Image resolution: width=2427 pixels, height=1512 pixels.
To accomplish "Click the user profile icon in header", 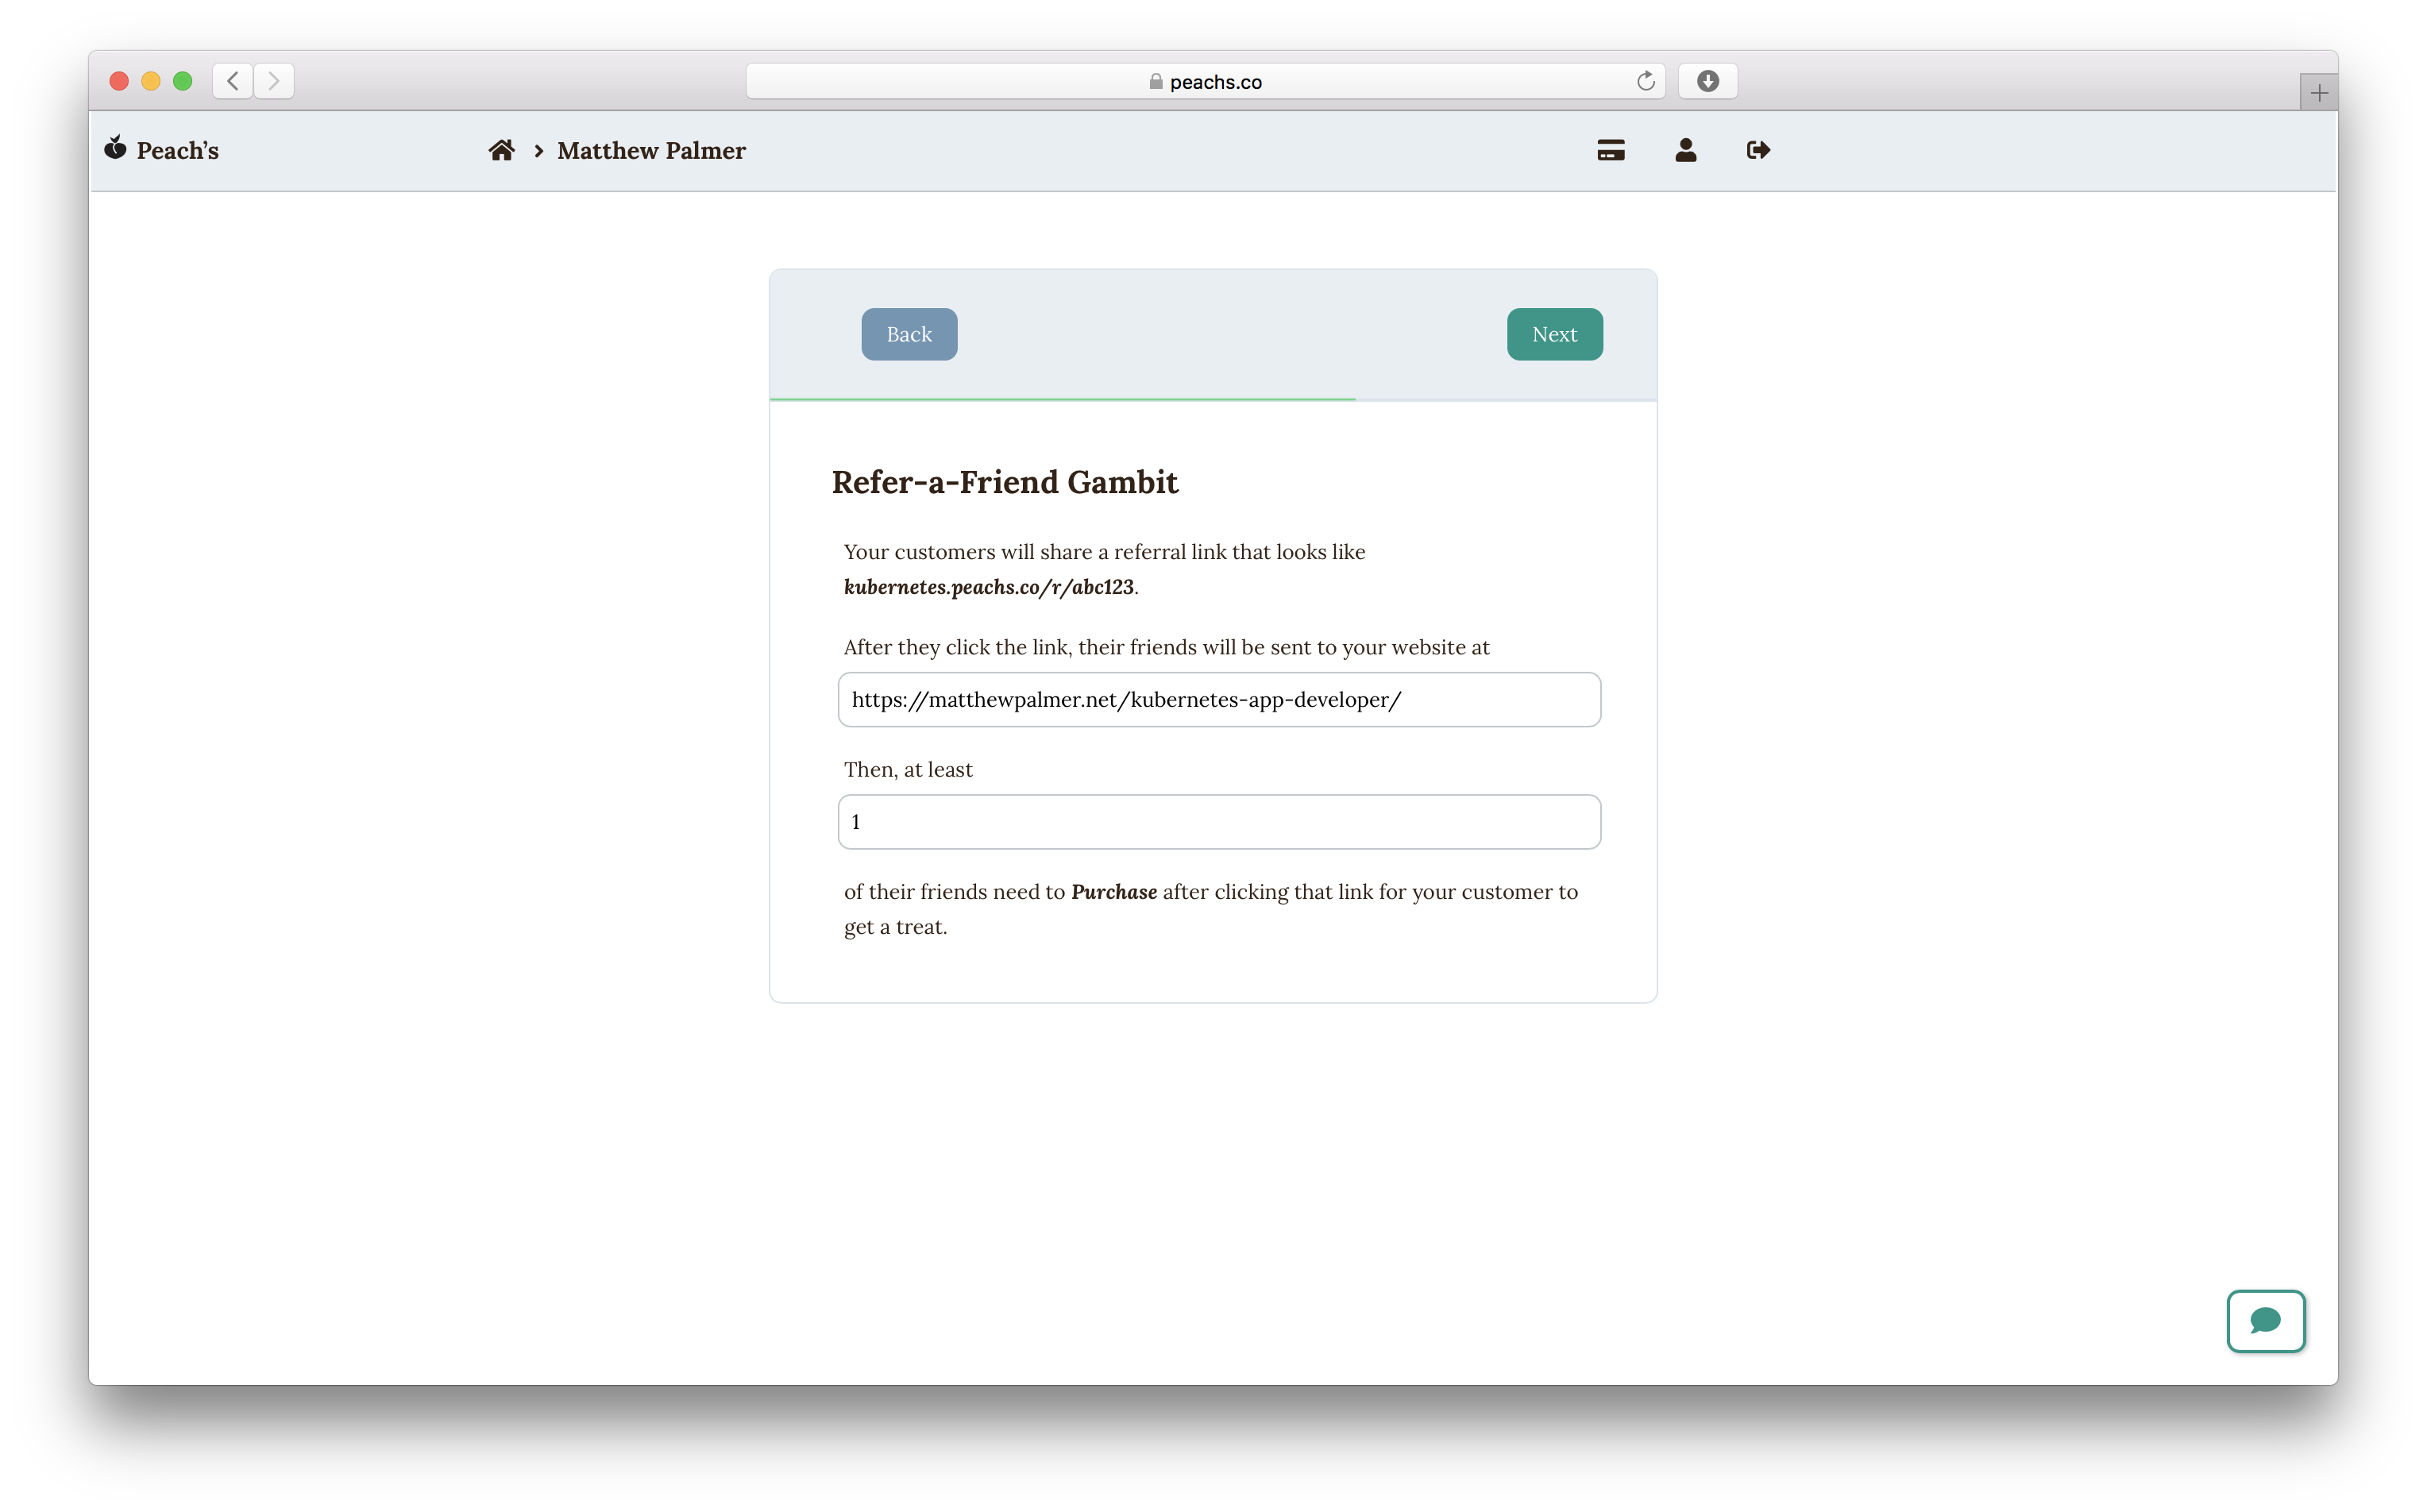I will (x=1683, y=150).
